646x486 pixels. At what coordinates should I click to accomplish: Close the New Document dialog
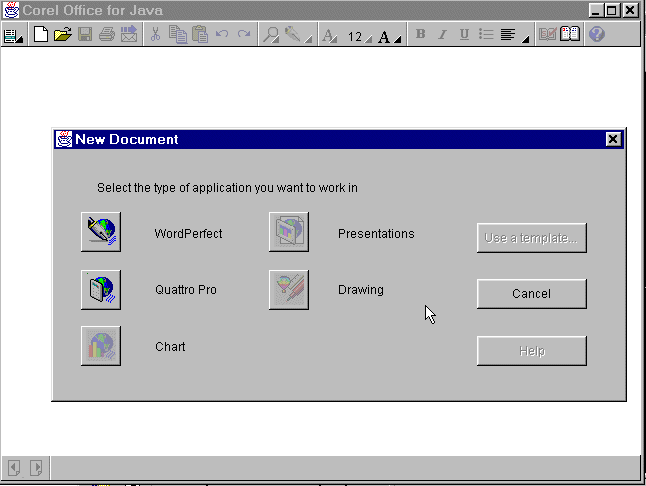613,139
